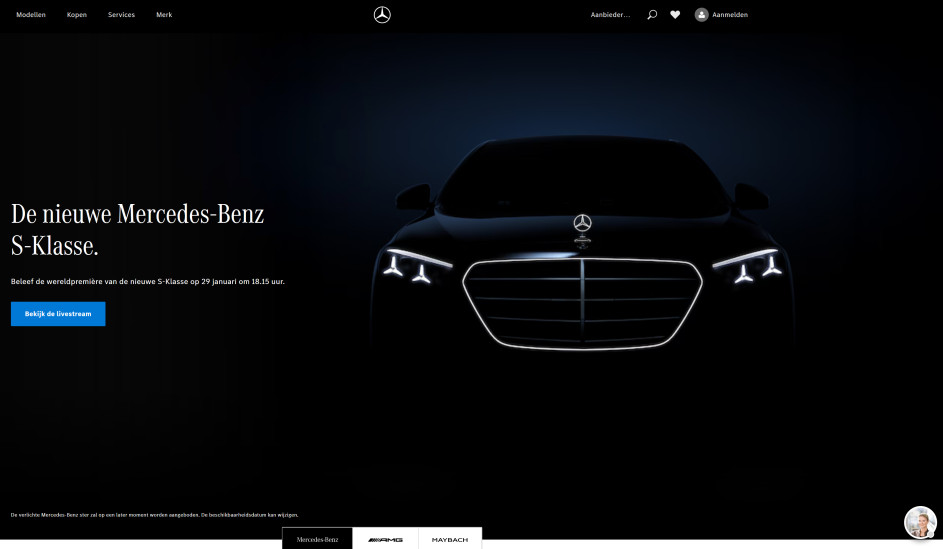
Task: Open the Modellen menu
Action: pos(31,15)
